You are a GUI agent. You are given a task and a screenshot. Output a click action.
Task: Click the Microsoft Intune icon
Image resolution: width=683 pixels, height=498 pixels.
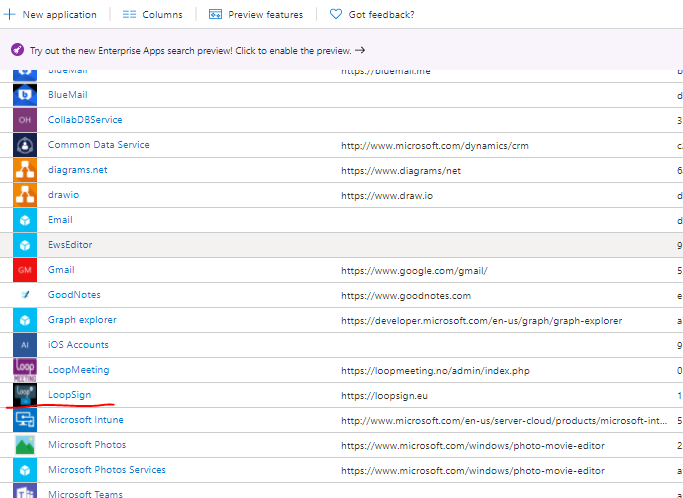25,420
